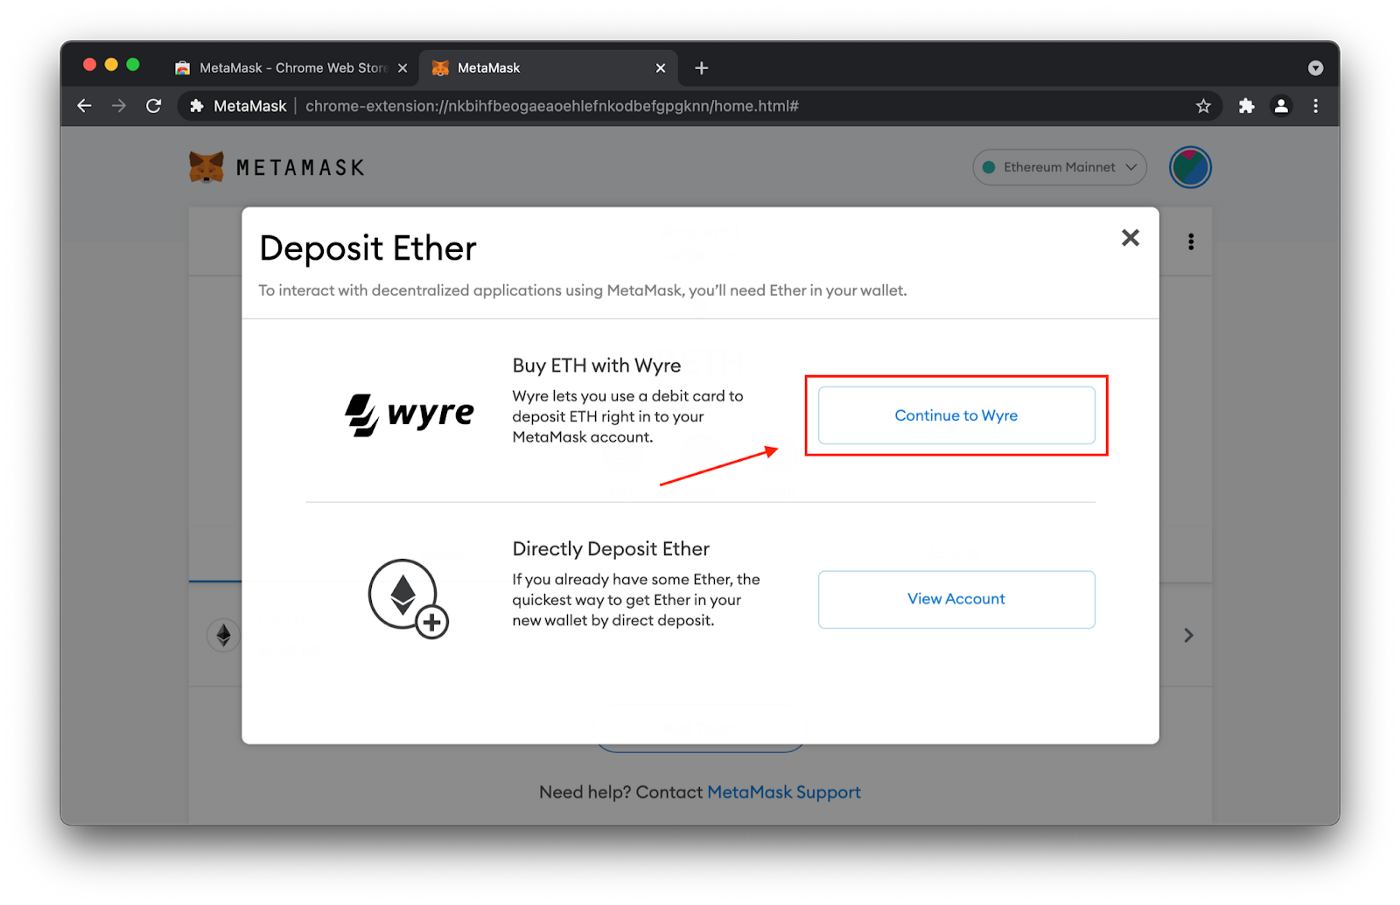1400x905 pixels.
Task: Open the Ethereum Mainnet network dropdown
Action: 1059,167
